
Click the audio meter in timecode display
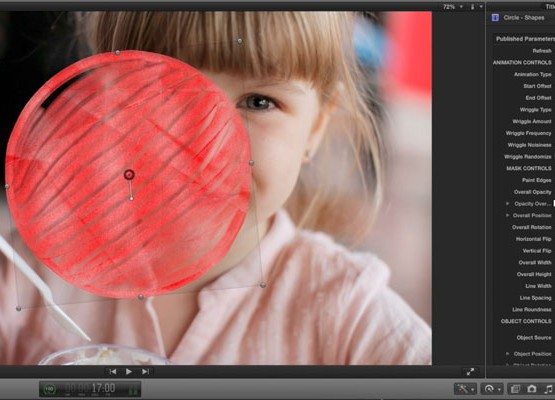[x=133, y=389]
